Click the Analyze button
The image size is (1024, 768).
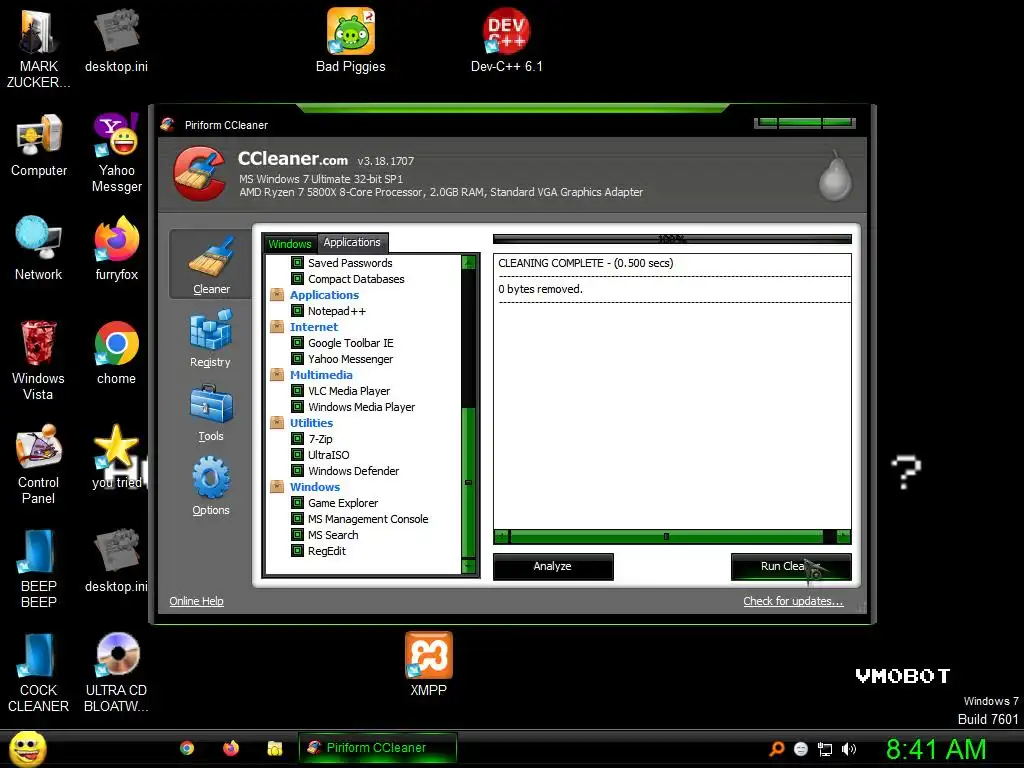point(552,566)
